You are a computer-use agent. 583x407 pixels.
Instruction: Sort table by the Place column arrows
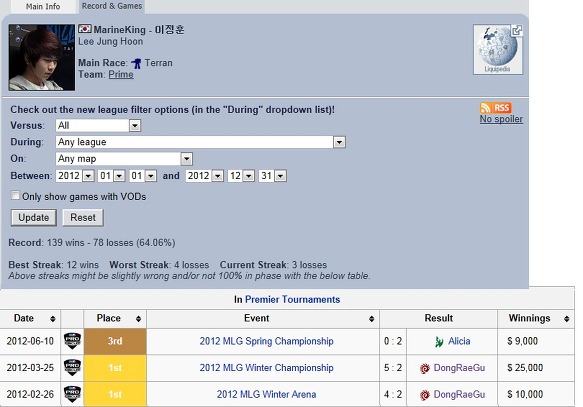click(x=138, y=319)
